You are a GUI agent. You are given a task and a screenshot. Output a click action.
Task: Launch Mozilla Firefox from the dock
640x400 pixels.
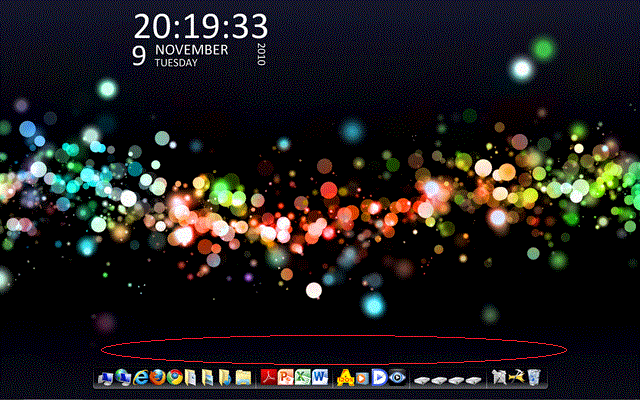pyautogui.click(x=158, y=378)
